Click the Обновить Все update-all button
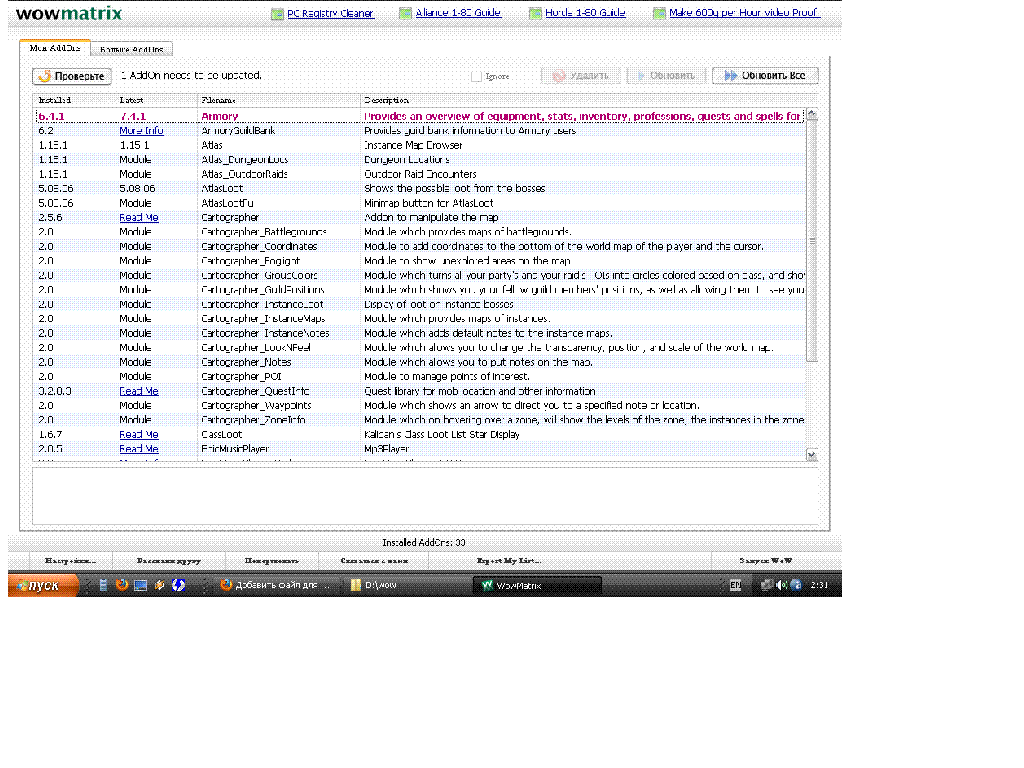 tap(765, 76)
